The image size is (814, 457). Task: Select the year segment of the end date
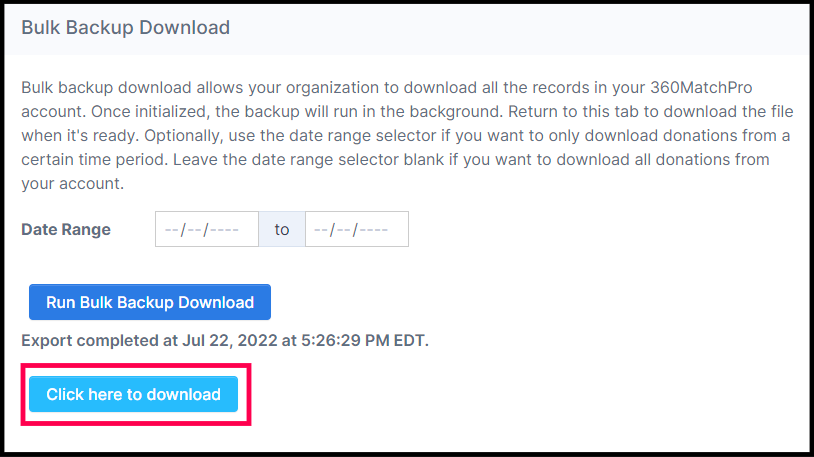point(374,230)
